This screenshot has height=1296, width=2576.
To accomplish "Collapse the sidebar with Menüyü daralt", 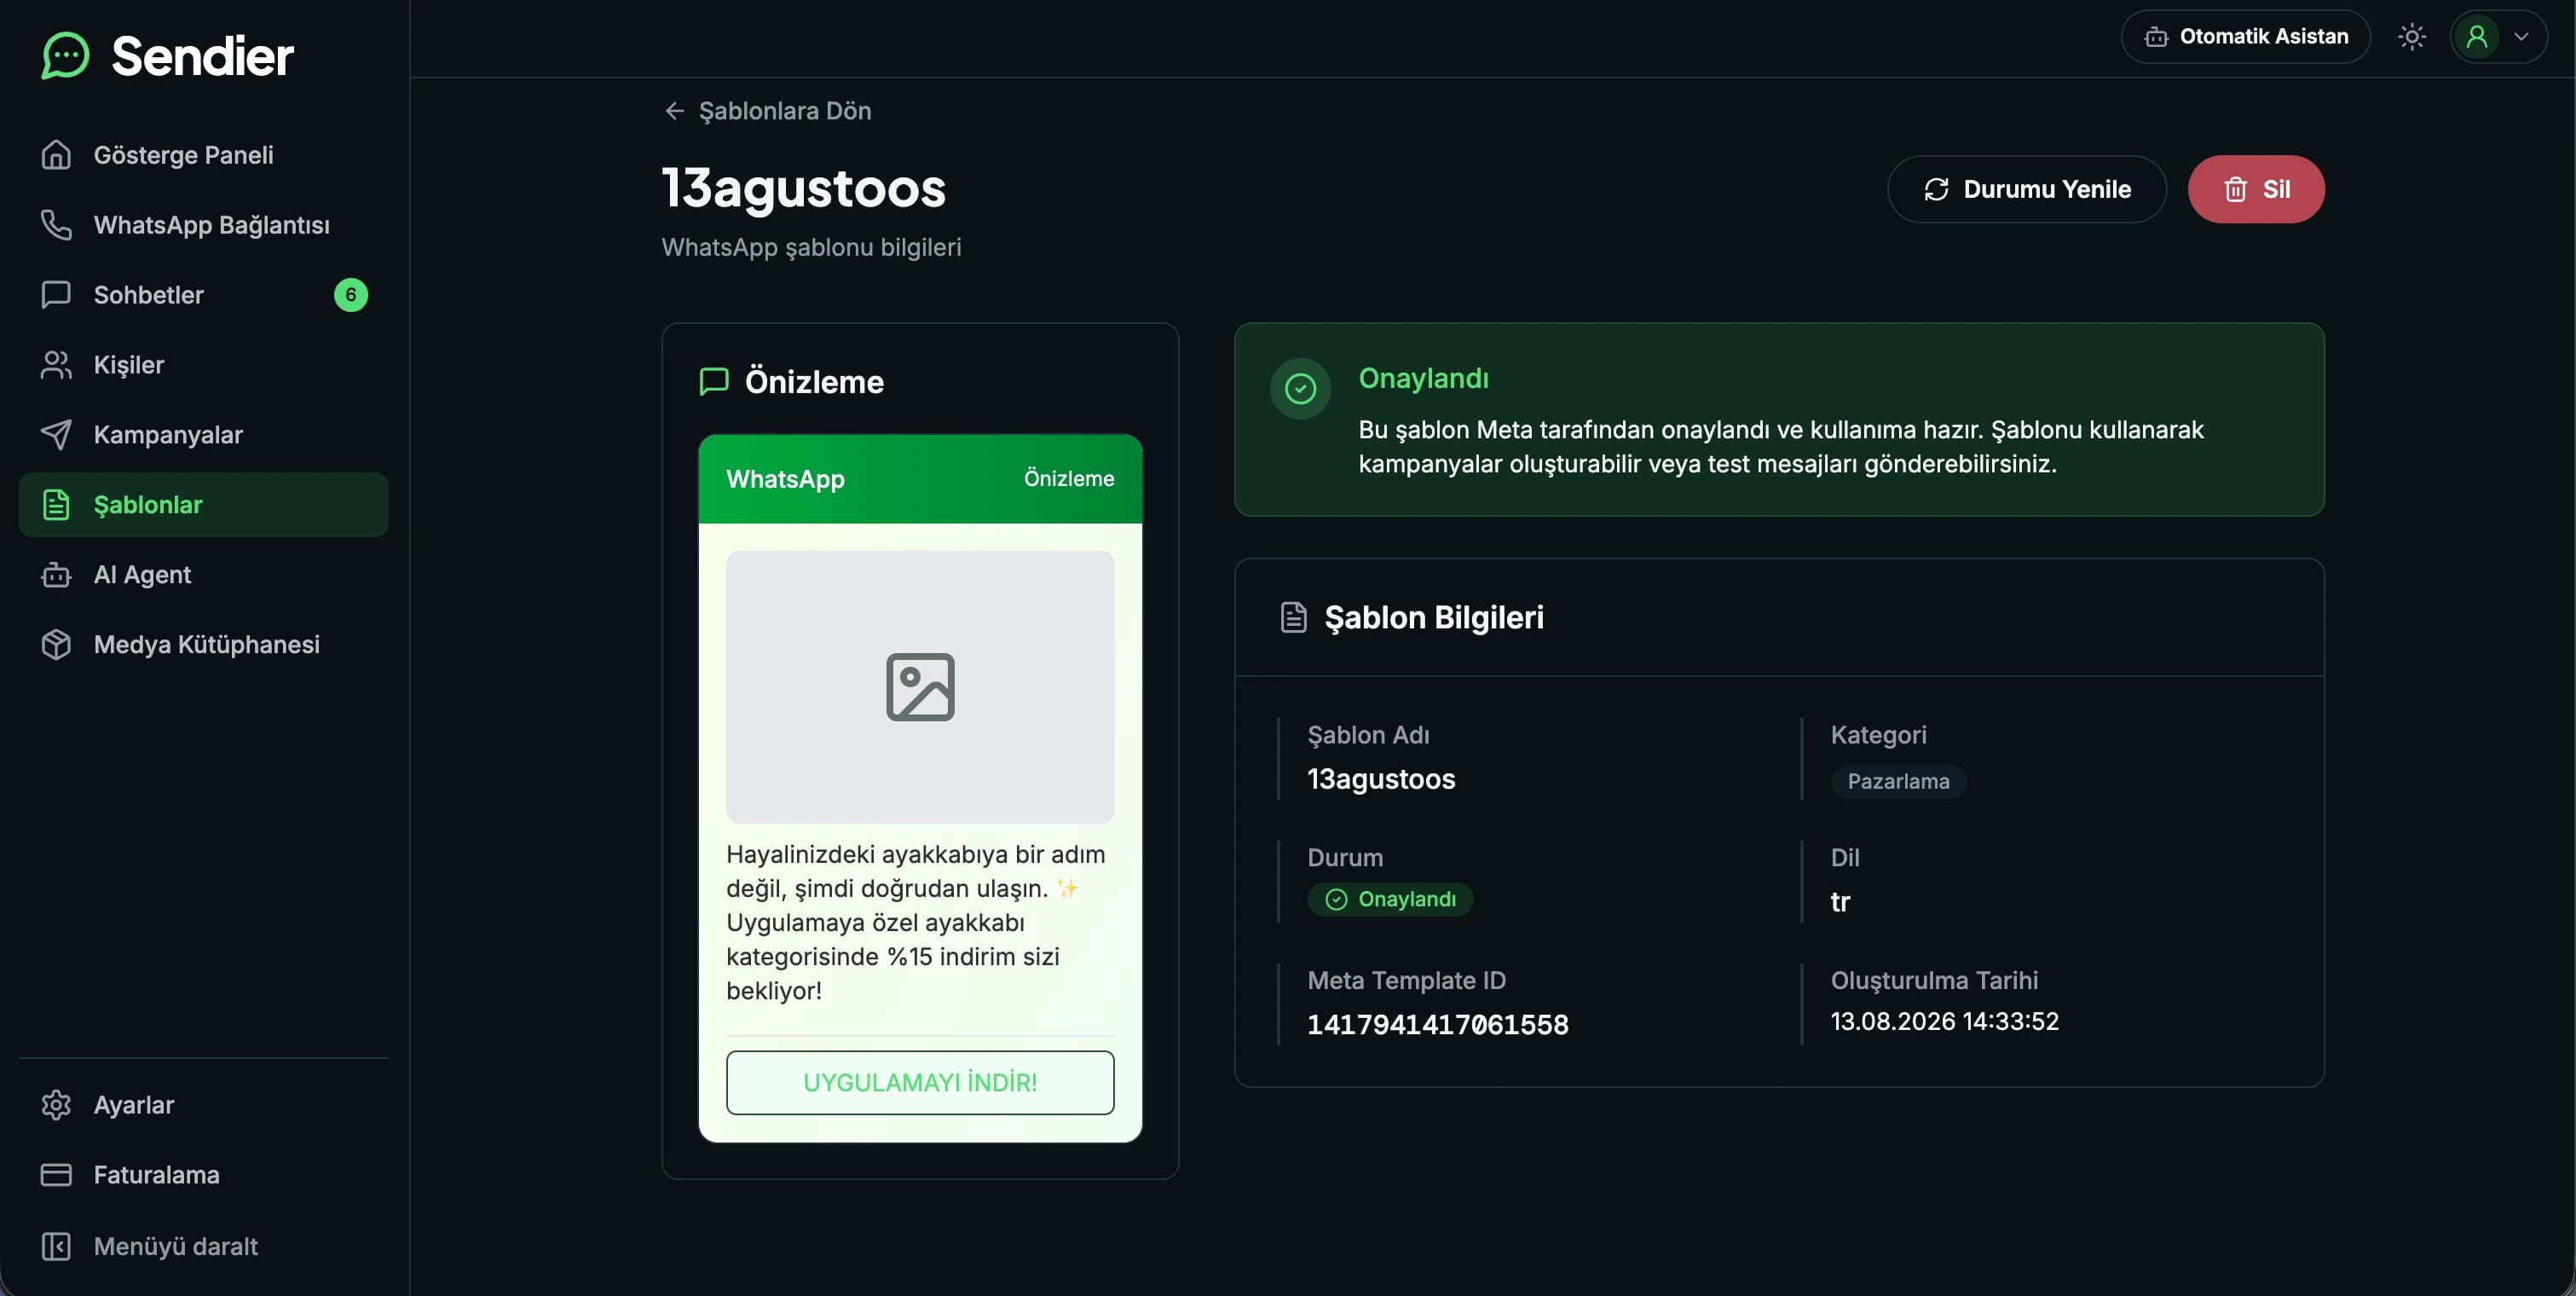I will click(x=204, y=1247).
